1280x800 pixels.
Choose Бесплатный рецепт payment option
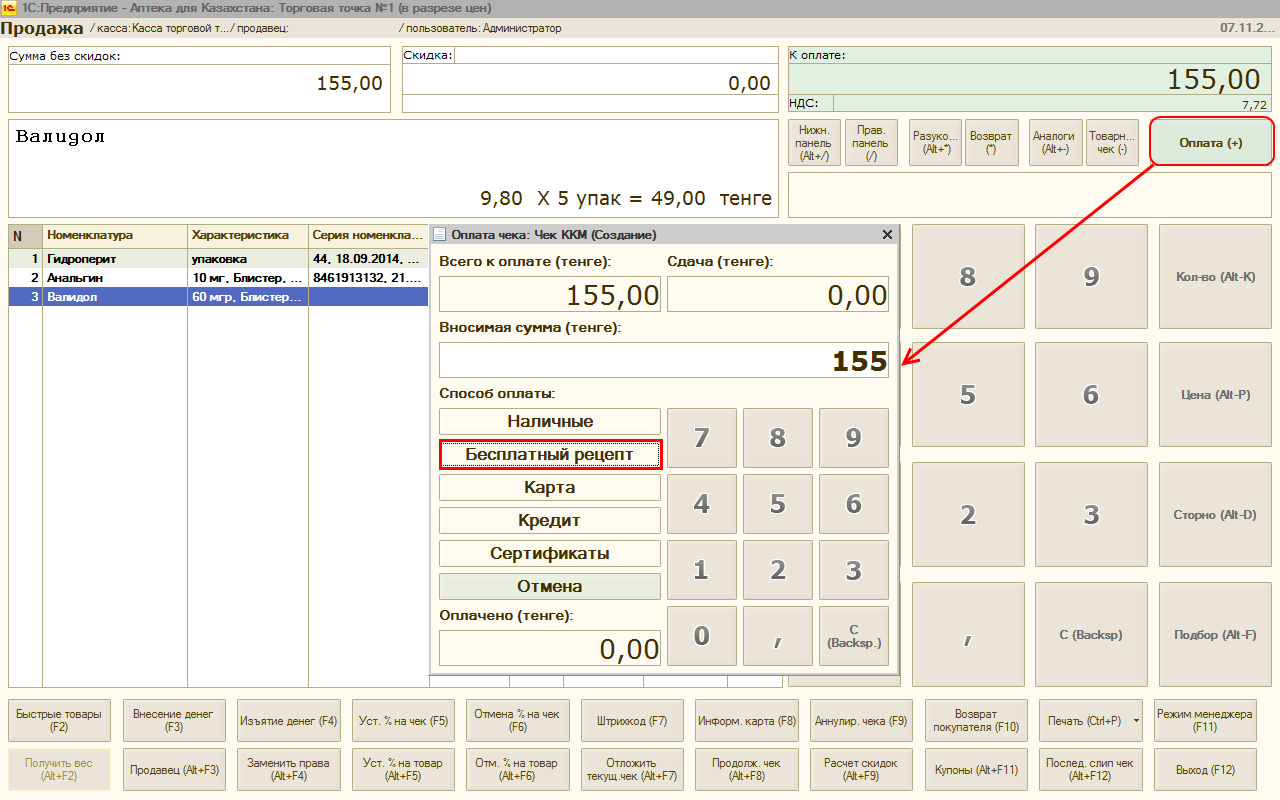(x=550, y=455)
